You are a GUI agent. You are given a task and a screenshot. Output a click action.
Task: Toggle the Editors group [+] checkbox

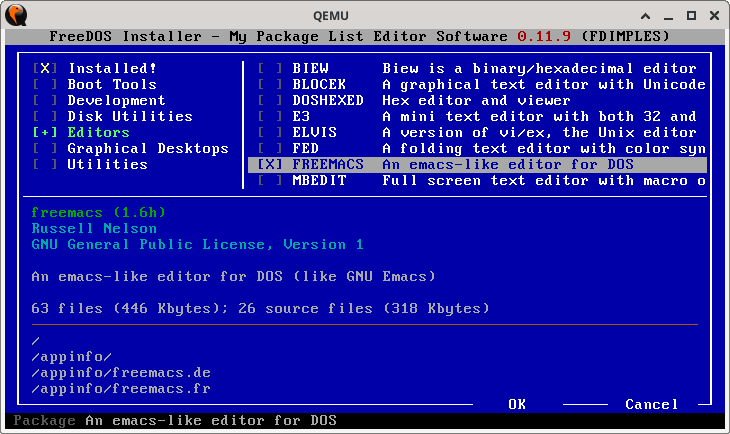click(x=45, y=132)
